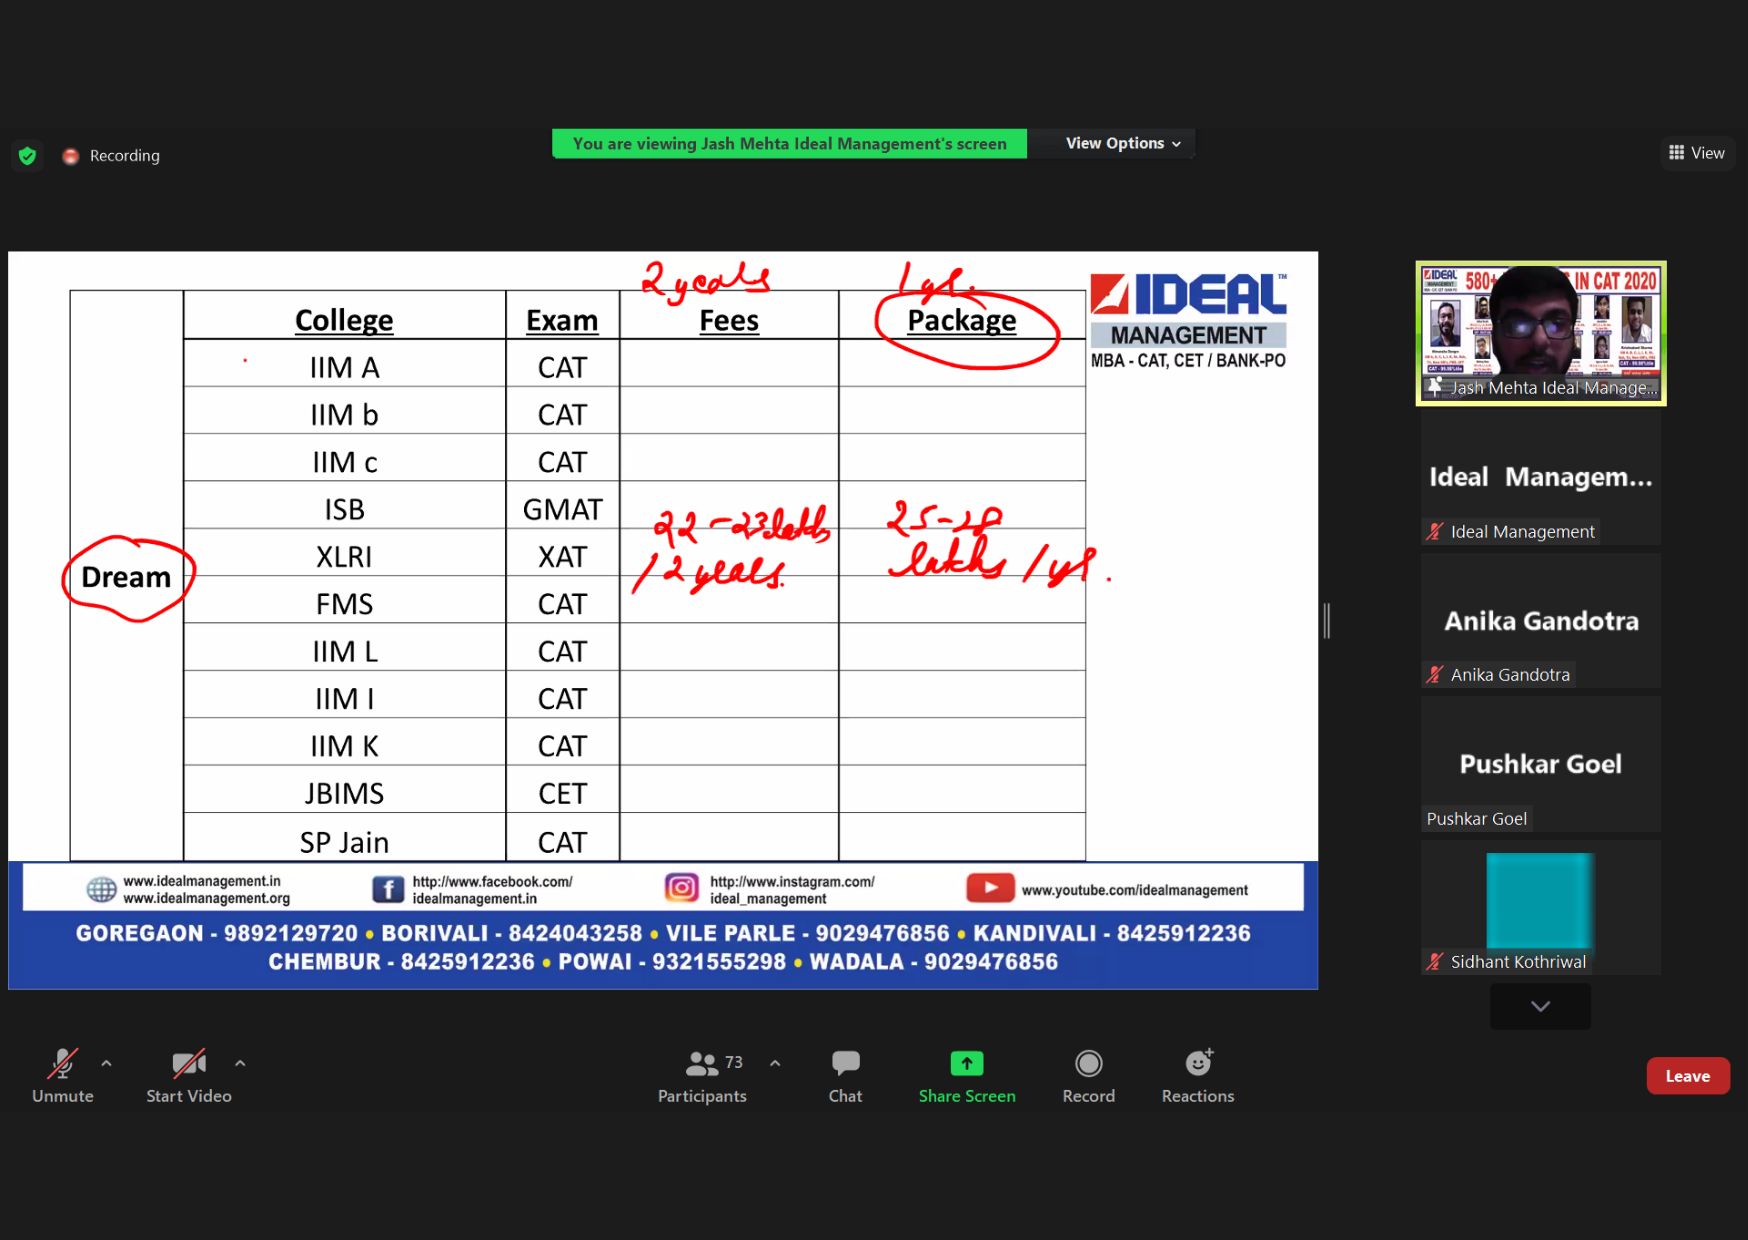The image size is (1748, 1240).
Task: Click the JBIMS college cell
Action: [x=344, y=793]
